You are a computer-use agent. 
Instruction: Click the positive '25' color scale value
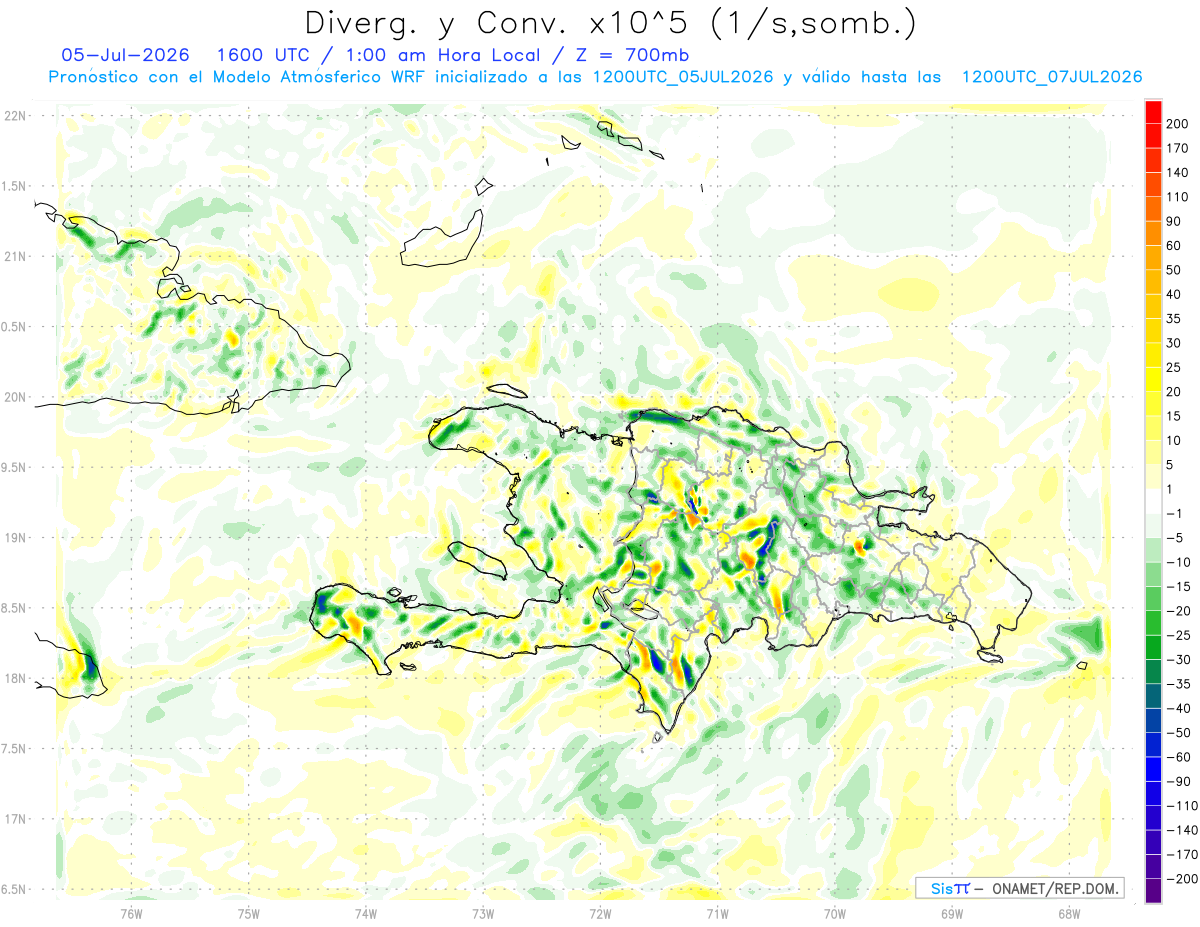1174,367
